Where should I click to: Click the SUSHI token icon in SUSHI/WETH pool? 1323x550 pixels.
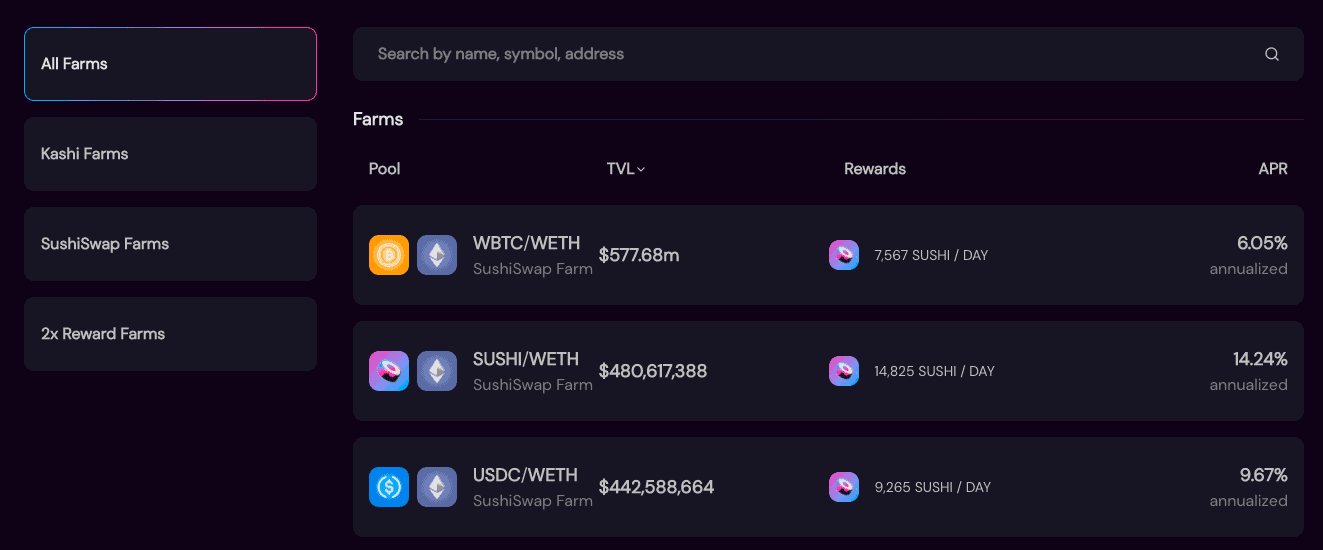tap(389, 371)
